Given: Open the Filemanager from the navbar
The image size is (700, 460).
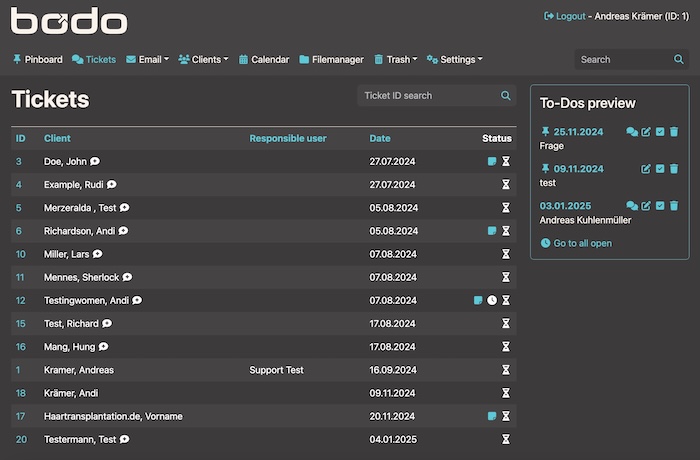Looking at the screenshot, I should point(331,60).
